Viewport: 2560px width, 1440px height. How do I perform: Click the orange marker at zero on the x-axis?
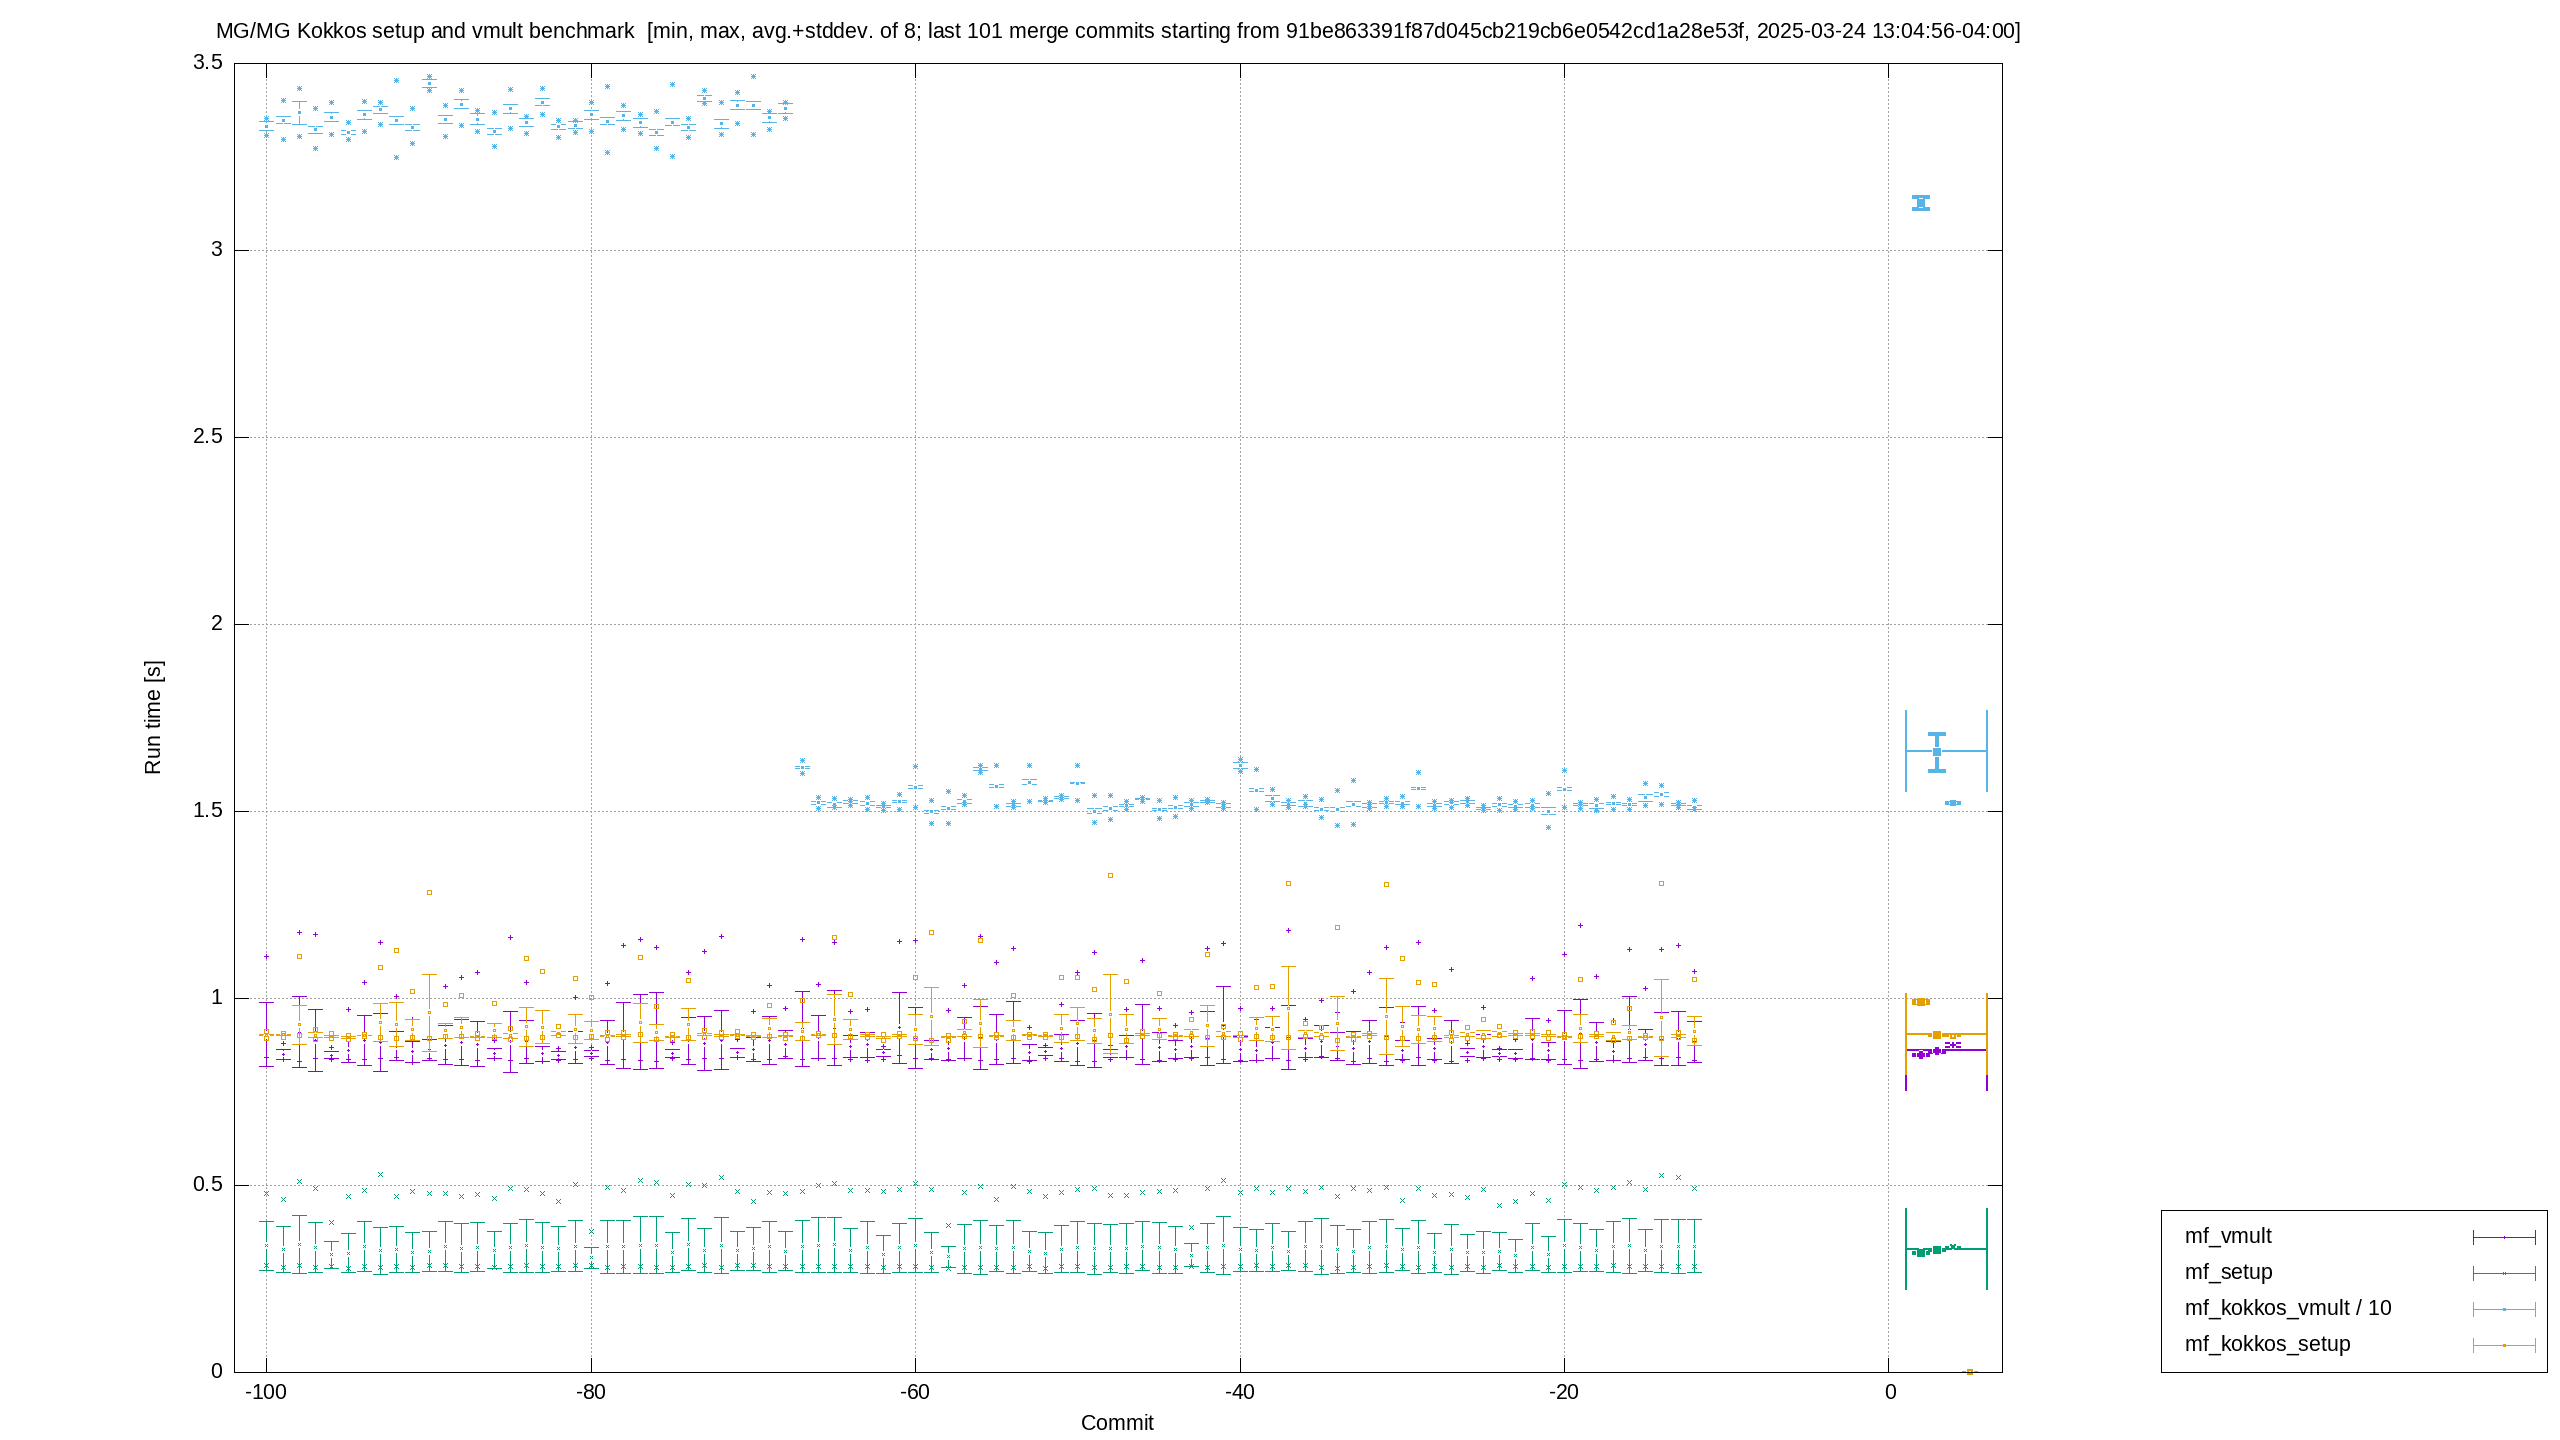tap(1970, 1372)
